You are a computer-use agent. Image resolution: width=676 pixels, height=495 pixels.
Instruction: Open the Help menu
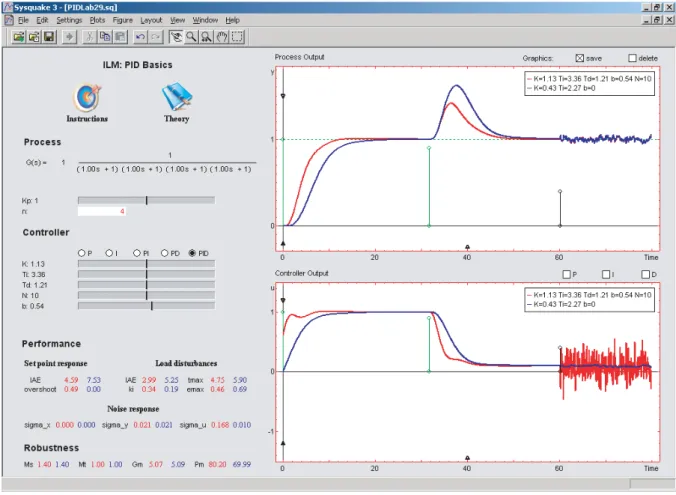(232, 20)
